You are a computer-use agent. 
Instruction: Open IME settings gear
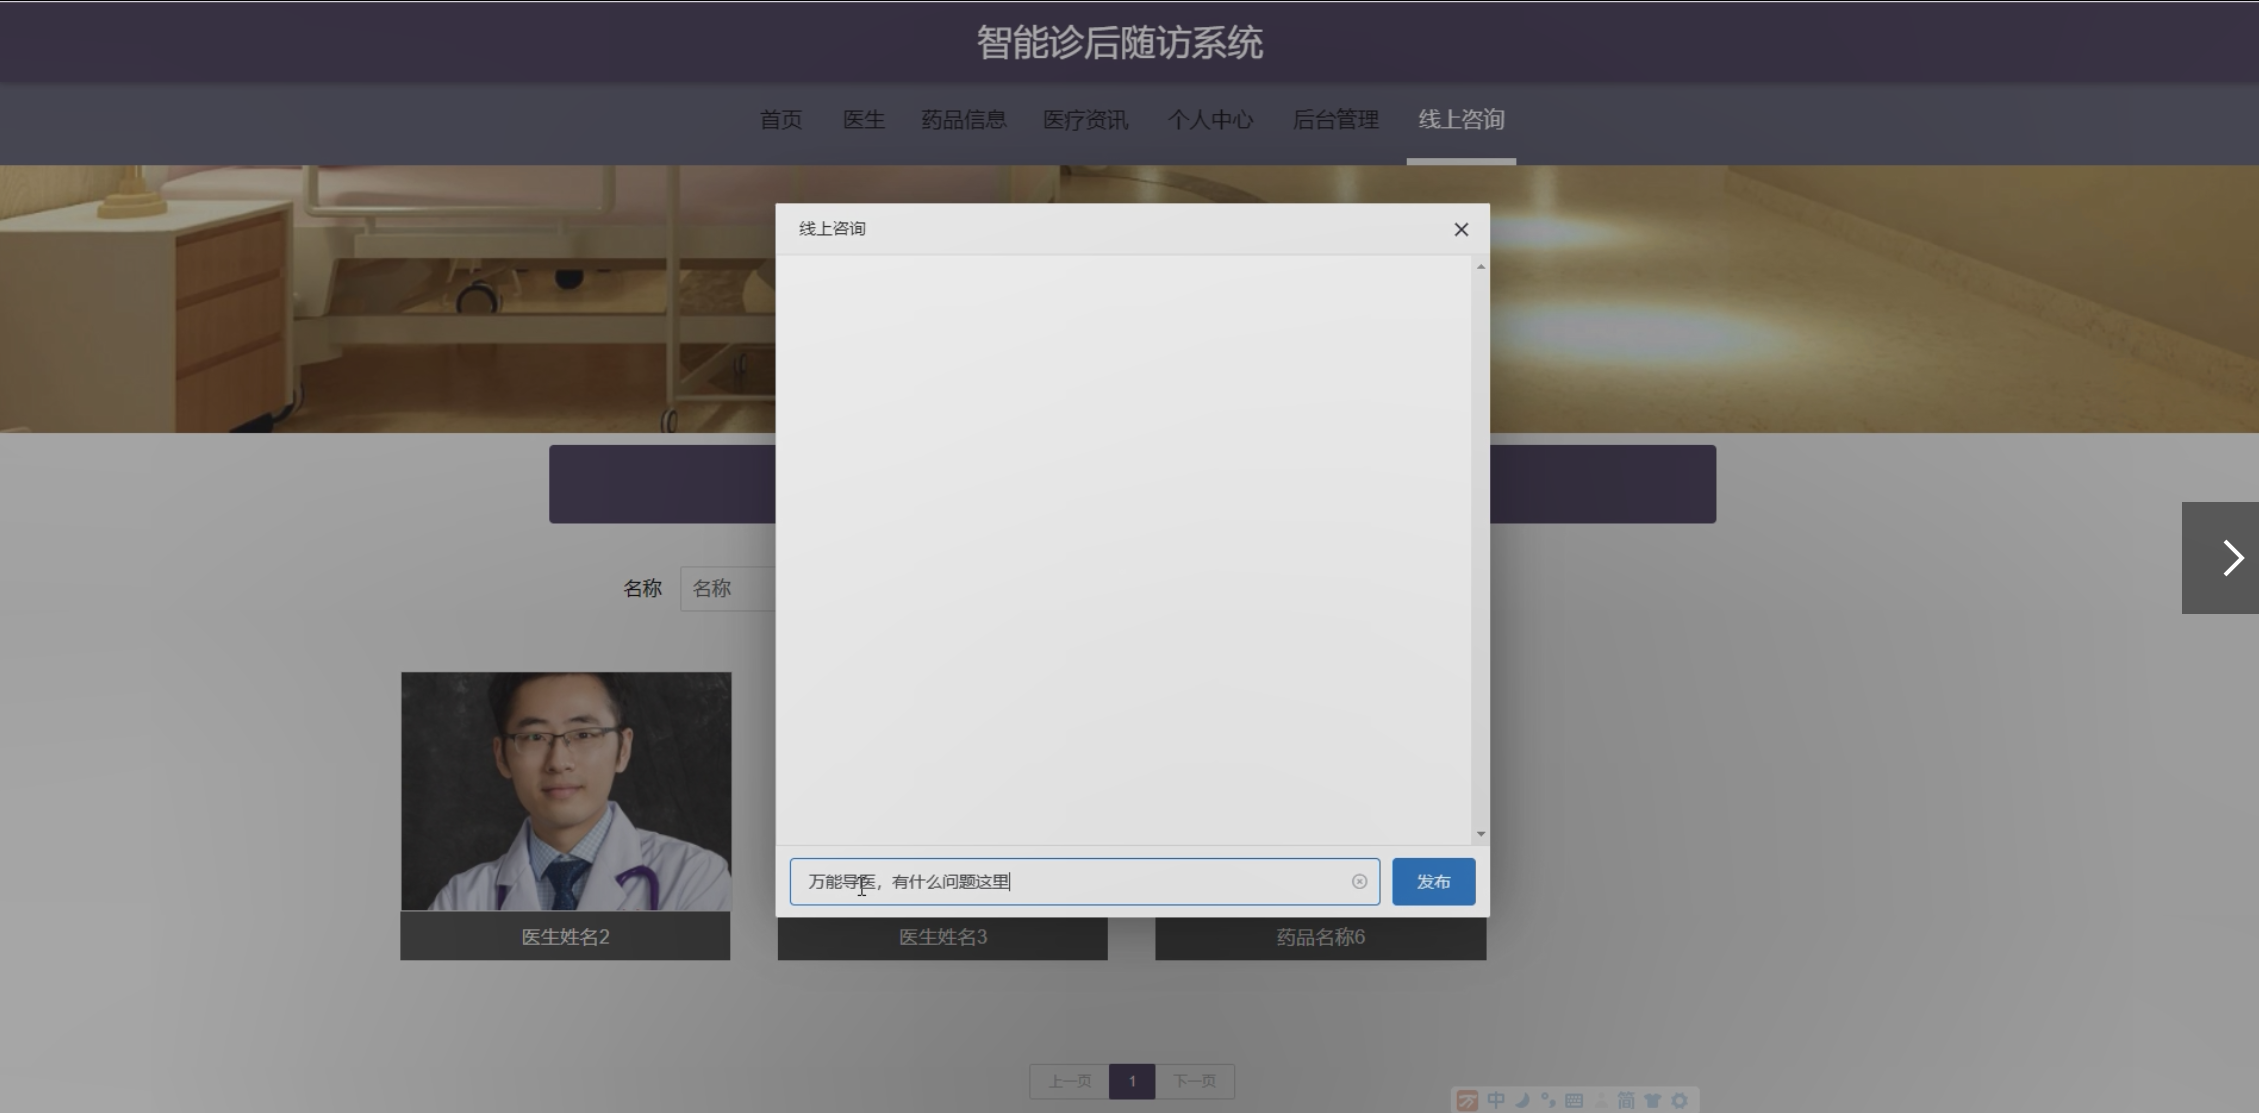point(1679,1100)
